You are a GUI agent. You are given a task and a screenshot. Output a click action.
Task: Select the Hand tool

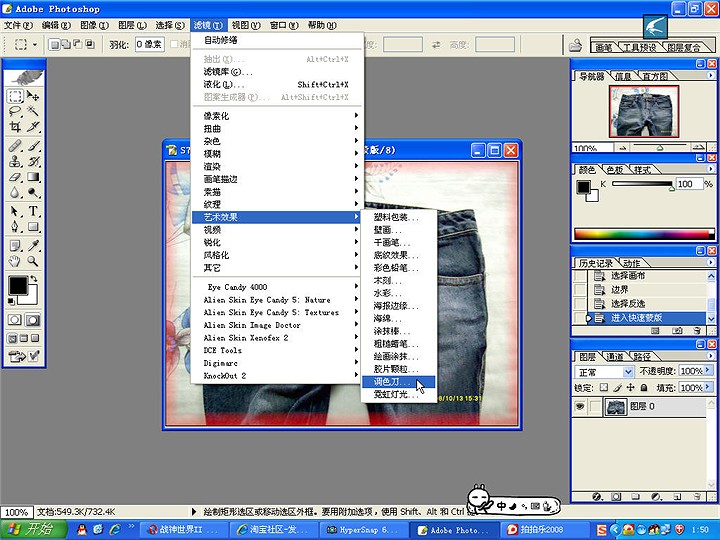pyautogui.click(x=15, y=261)
